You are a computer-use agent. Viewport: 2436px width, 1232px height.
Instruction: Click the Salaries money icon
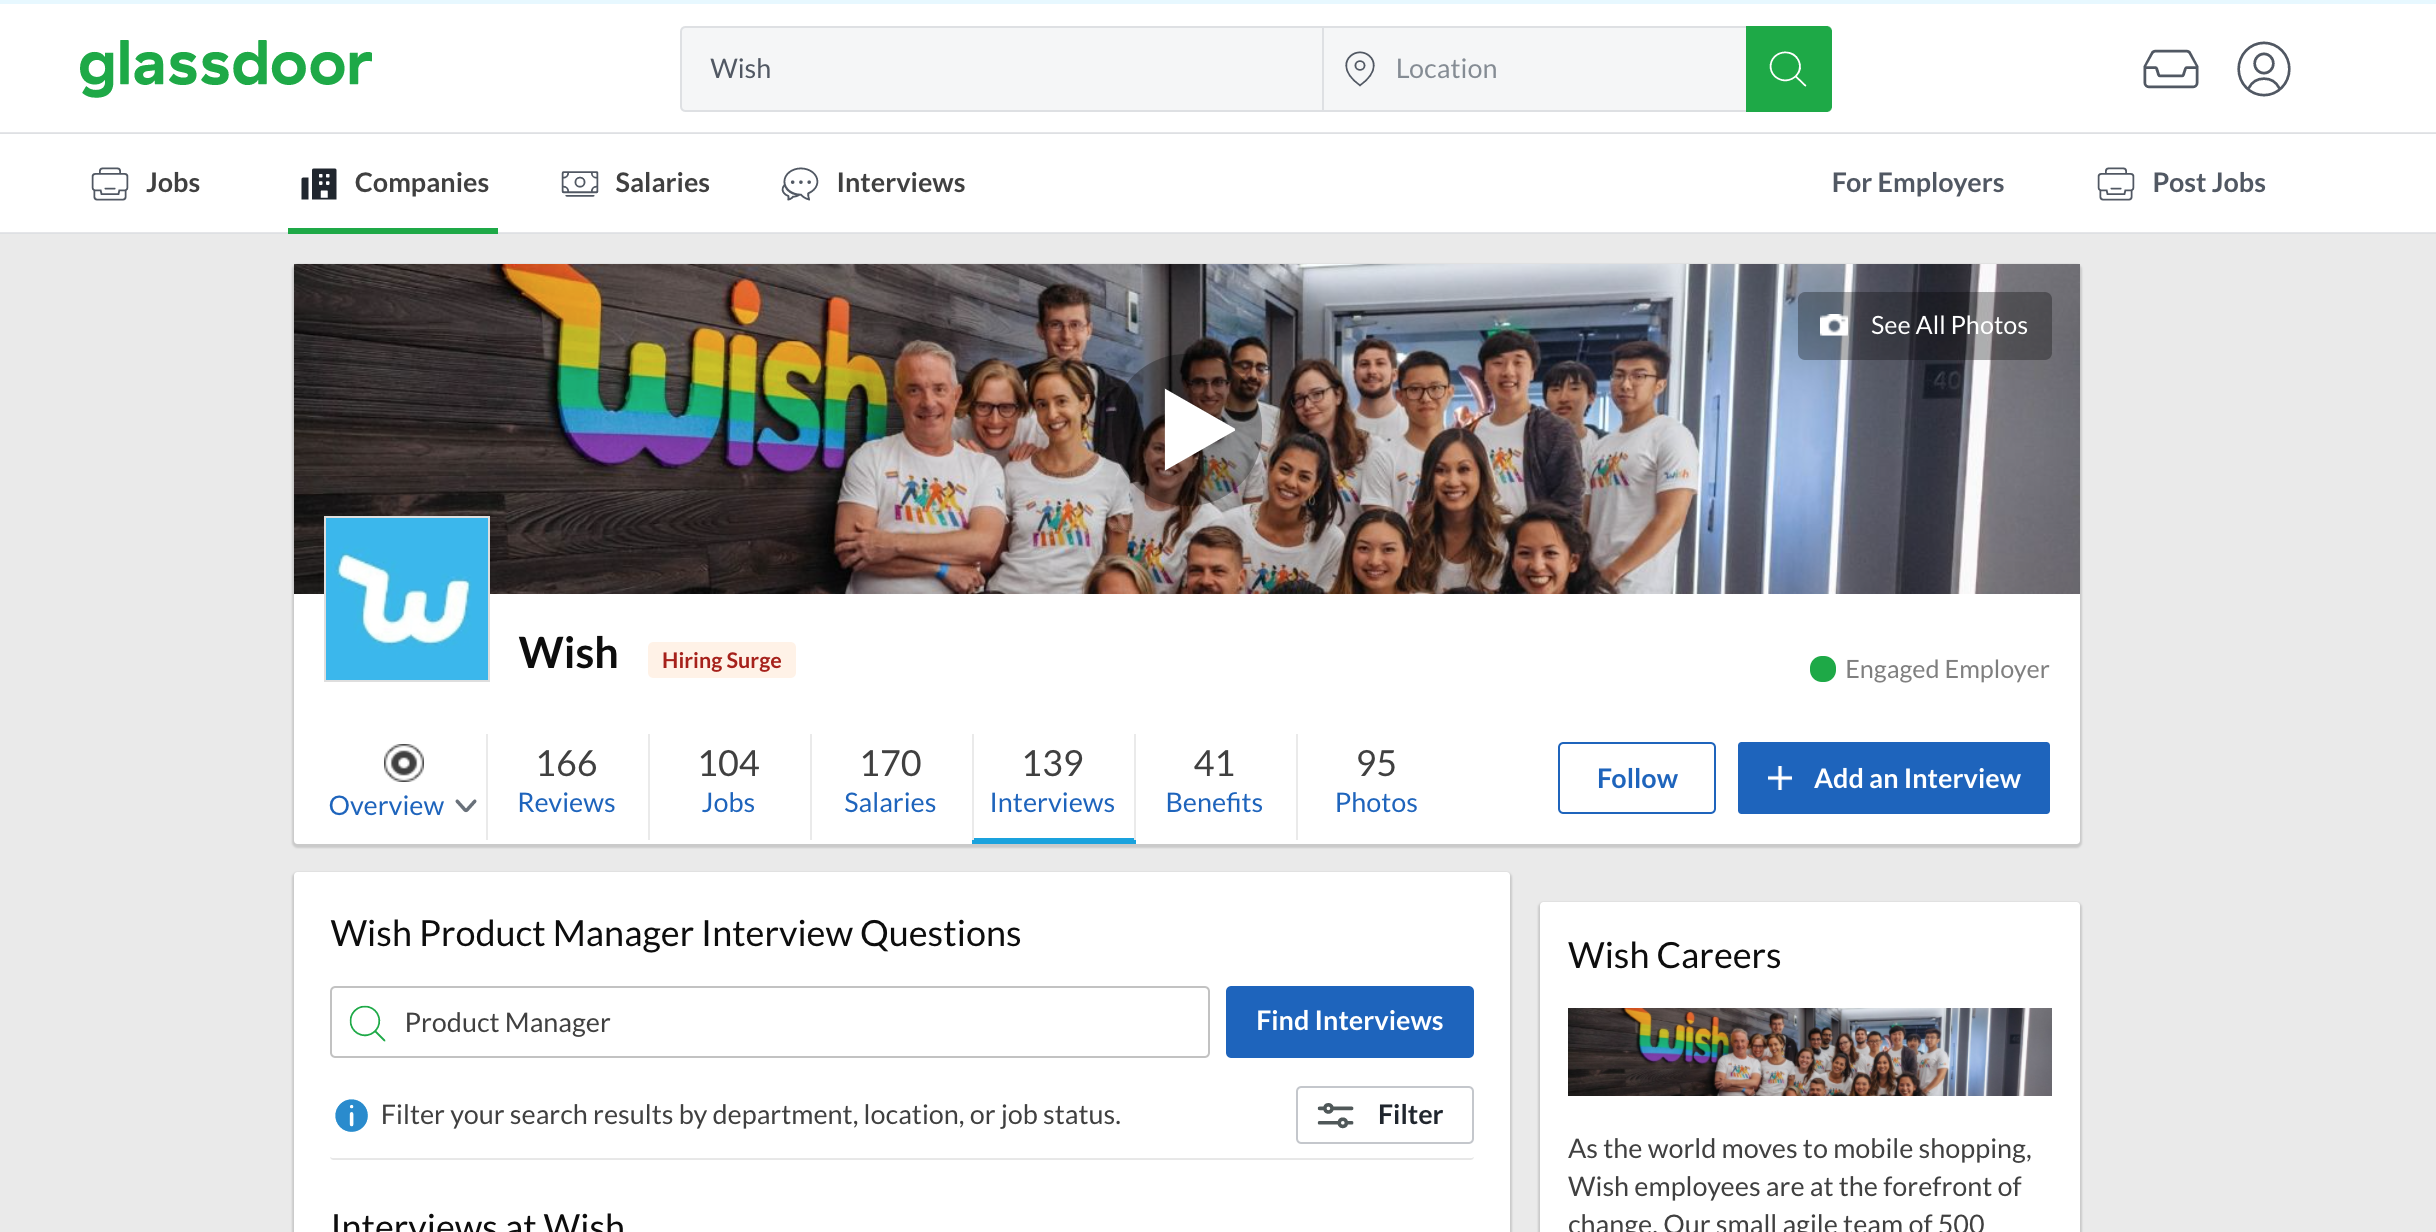pos(579,183)
